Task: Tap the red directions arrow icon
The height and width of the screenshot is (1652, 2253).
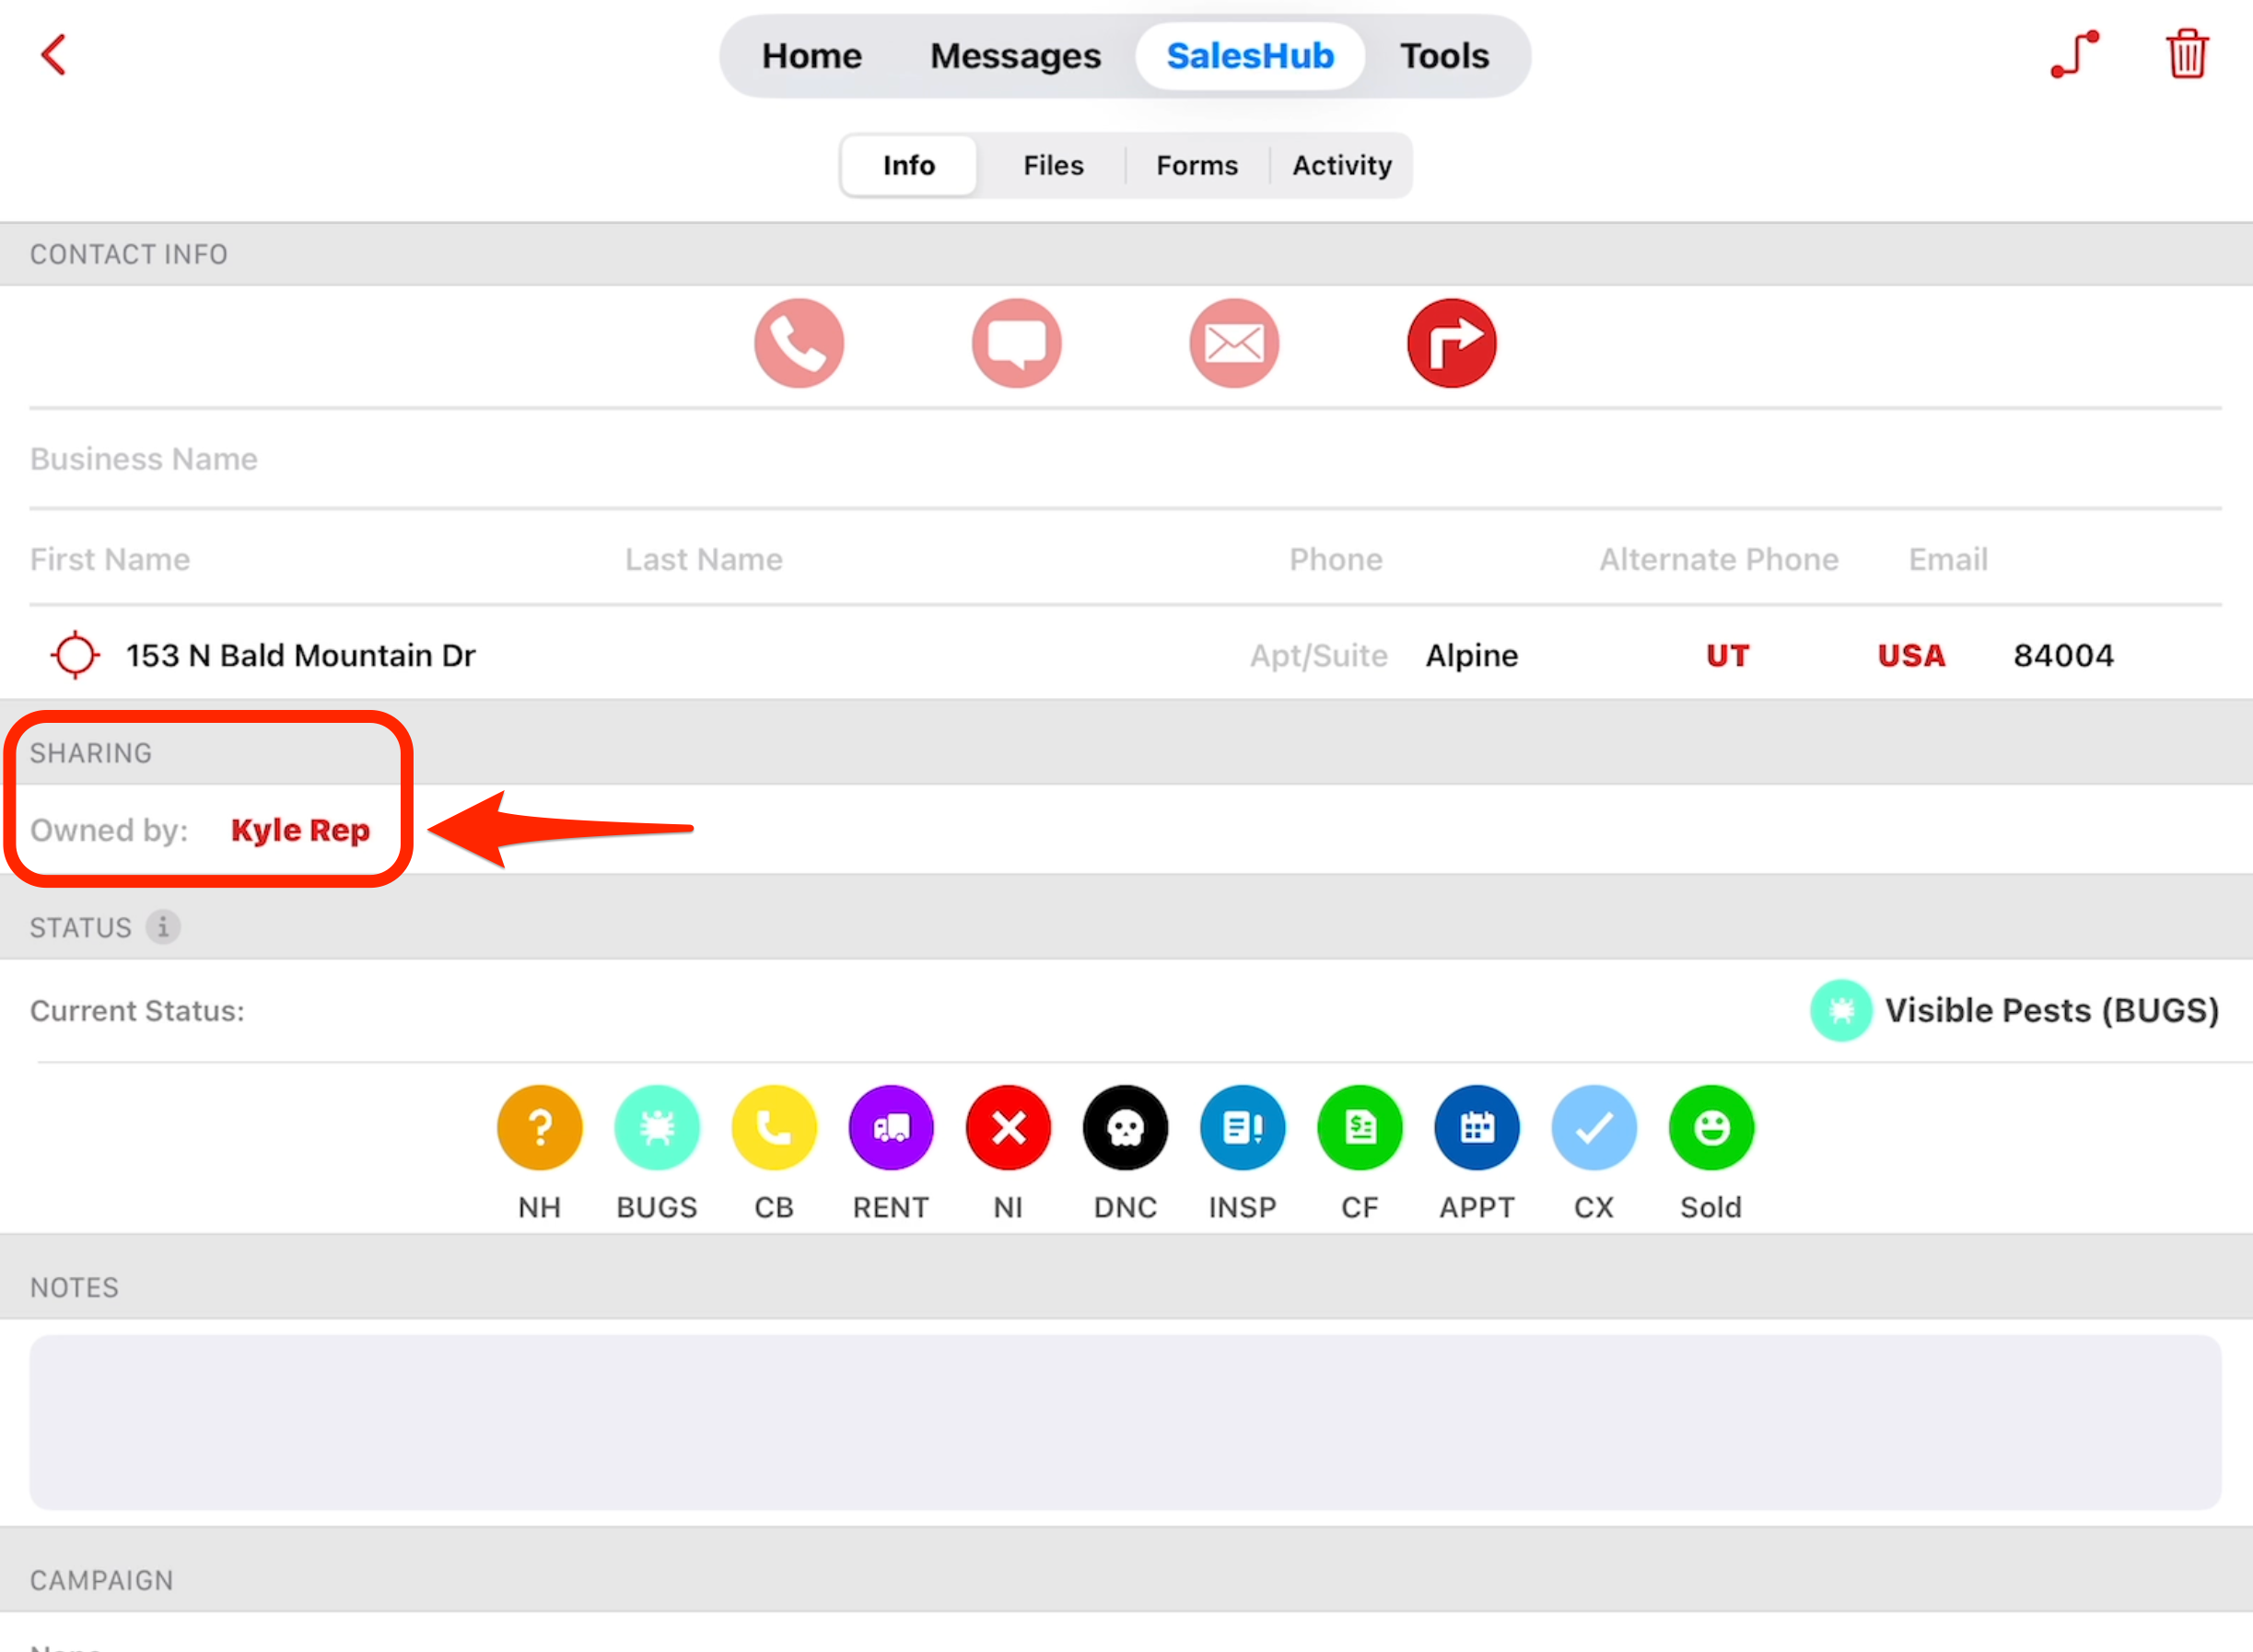Action: coord(1451,343)
